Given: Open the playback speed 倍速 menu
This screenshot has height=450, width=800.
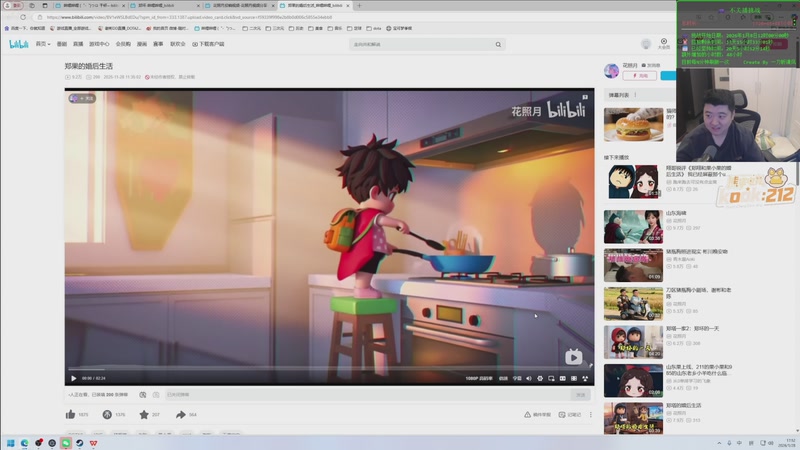Looking at the screenshot, I should (x=503, y=379).
